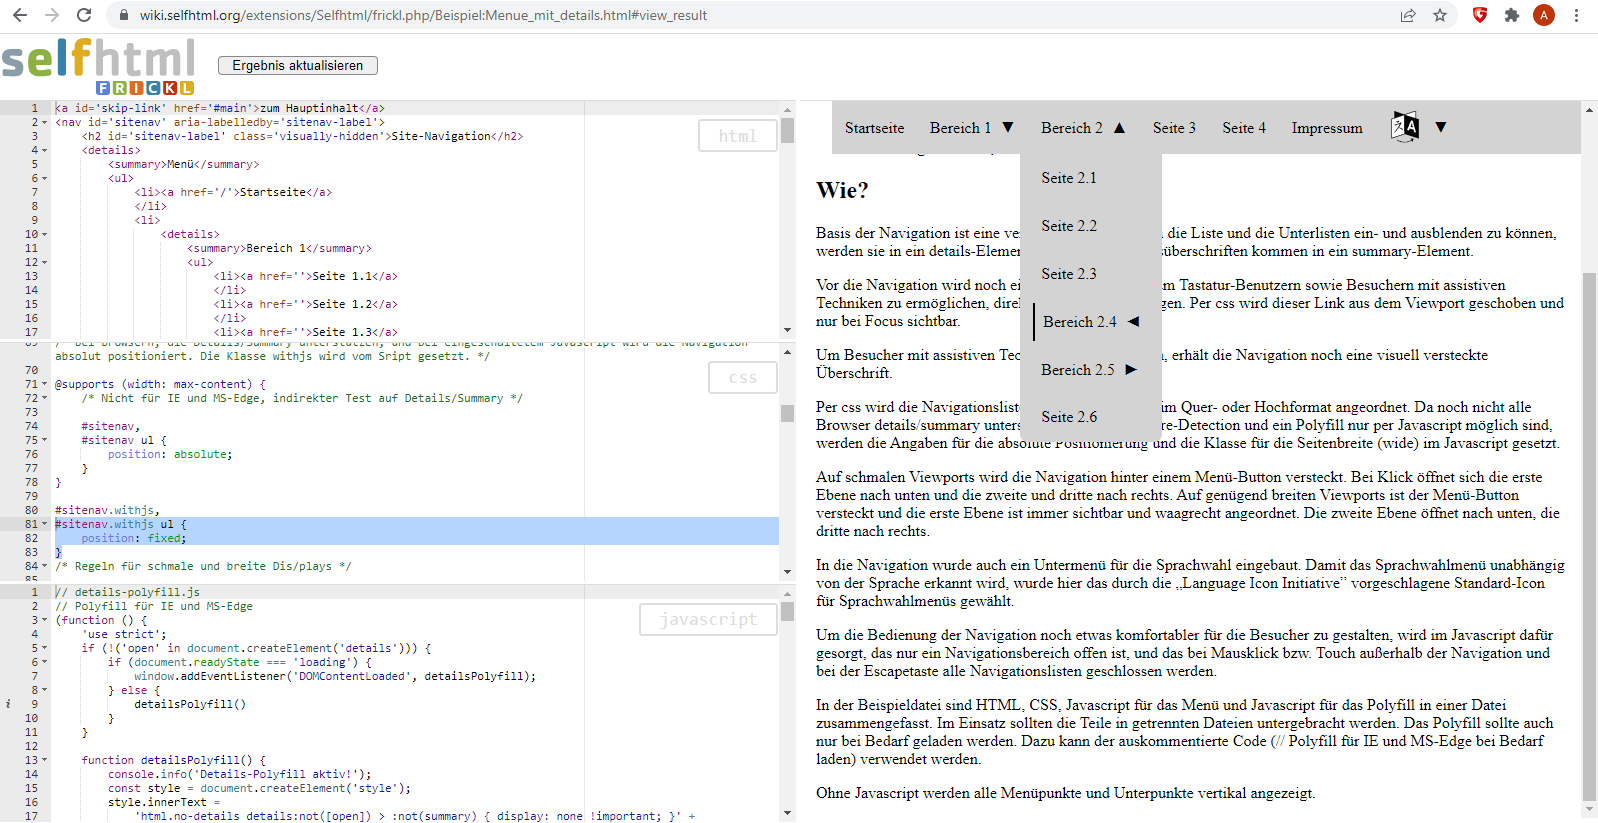Click the result page scrollbar thumb
The height and width of the screenshot is (823, 1598).
pos(1589,536)
